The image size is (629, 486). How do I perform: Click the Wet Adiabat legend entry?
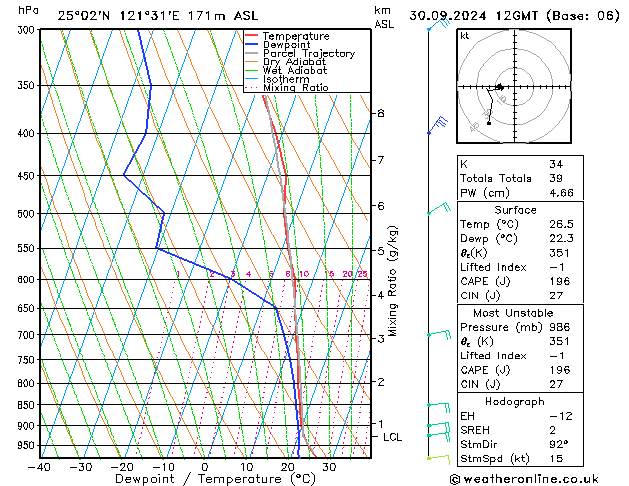pyautogui.click(x=296, y=71)
